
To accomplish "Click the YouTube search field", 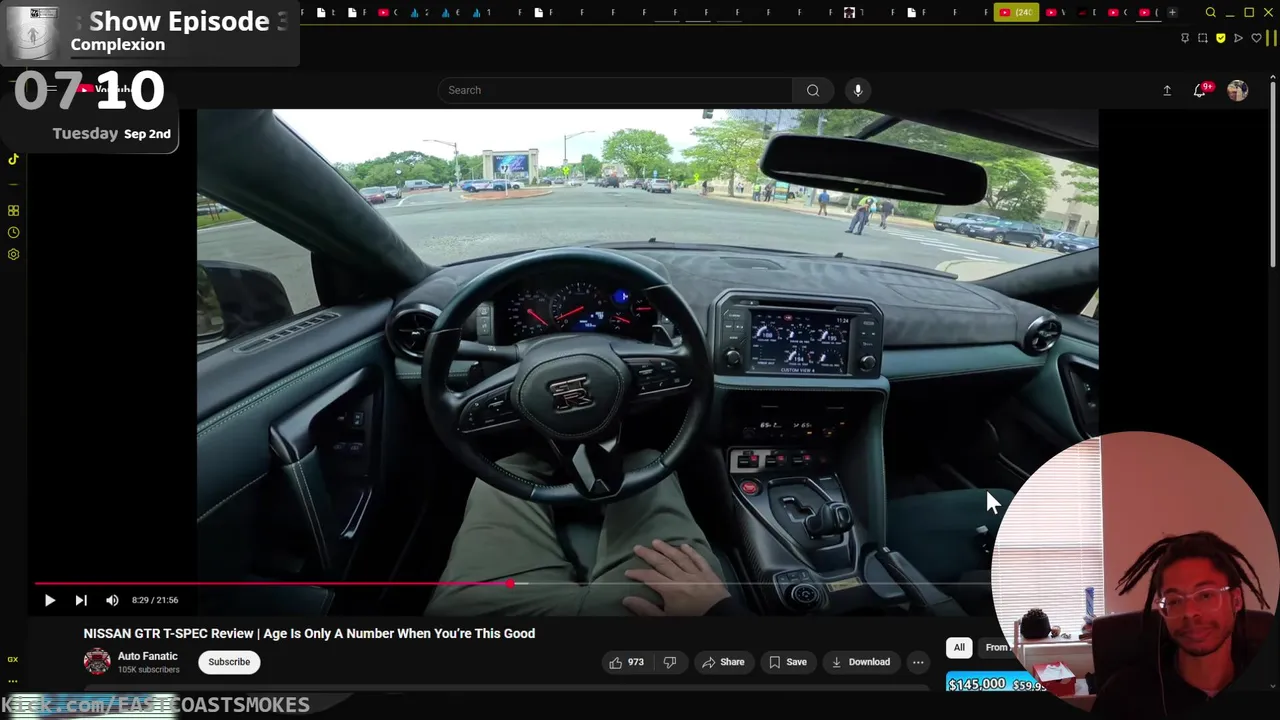I will click(615, 90).
